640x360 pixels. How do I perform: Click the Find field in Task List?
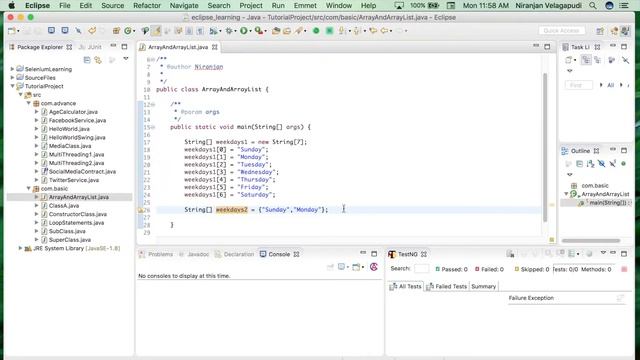coord(579,85)
